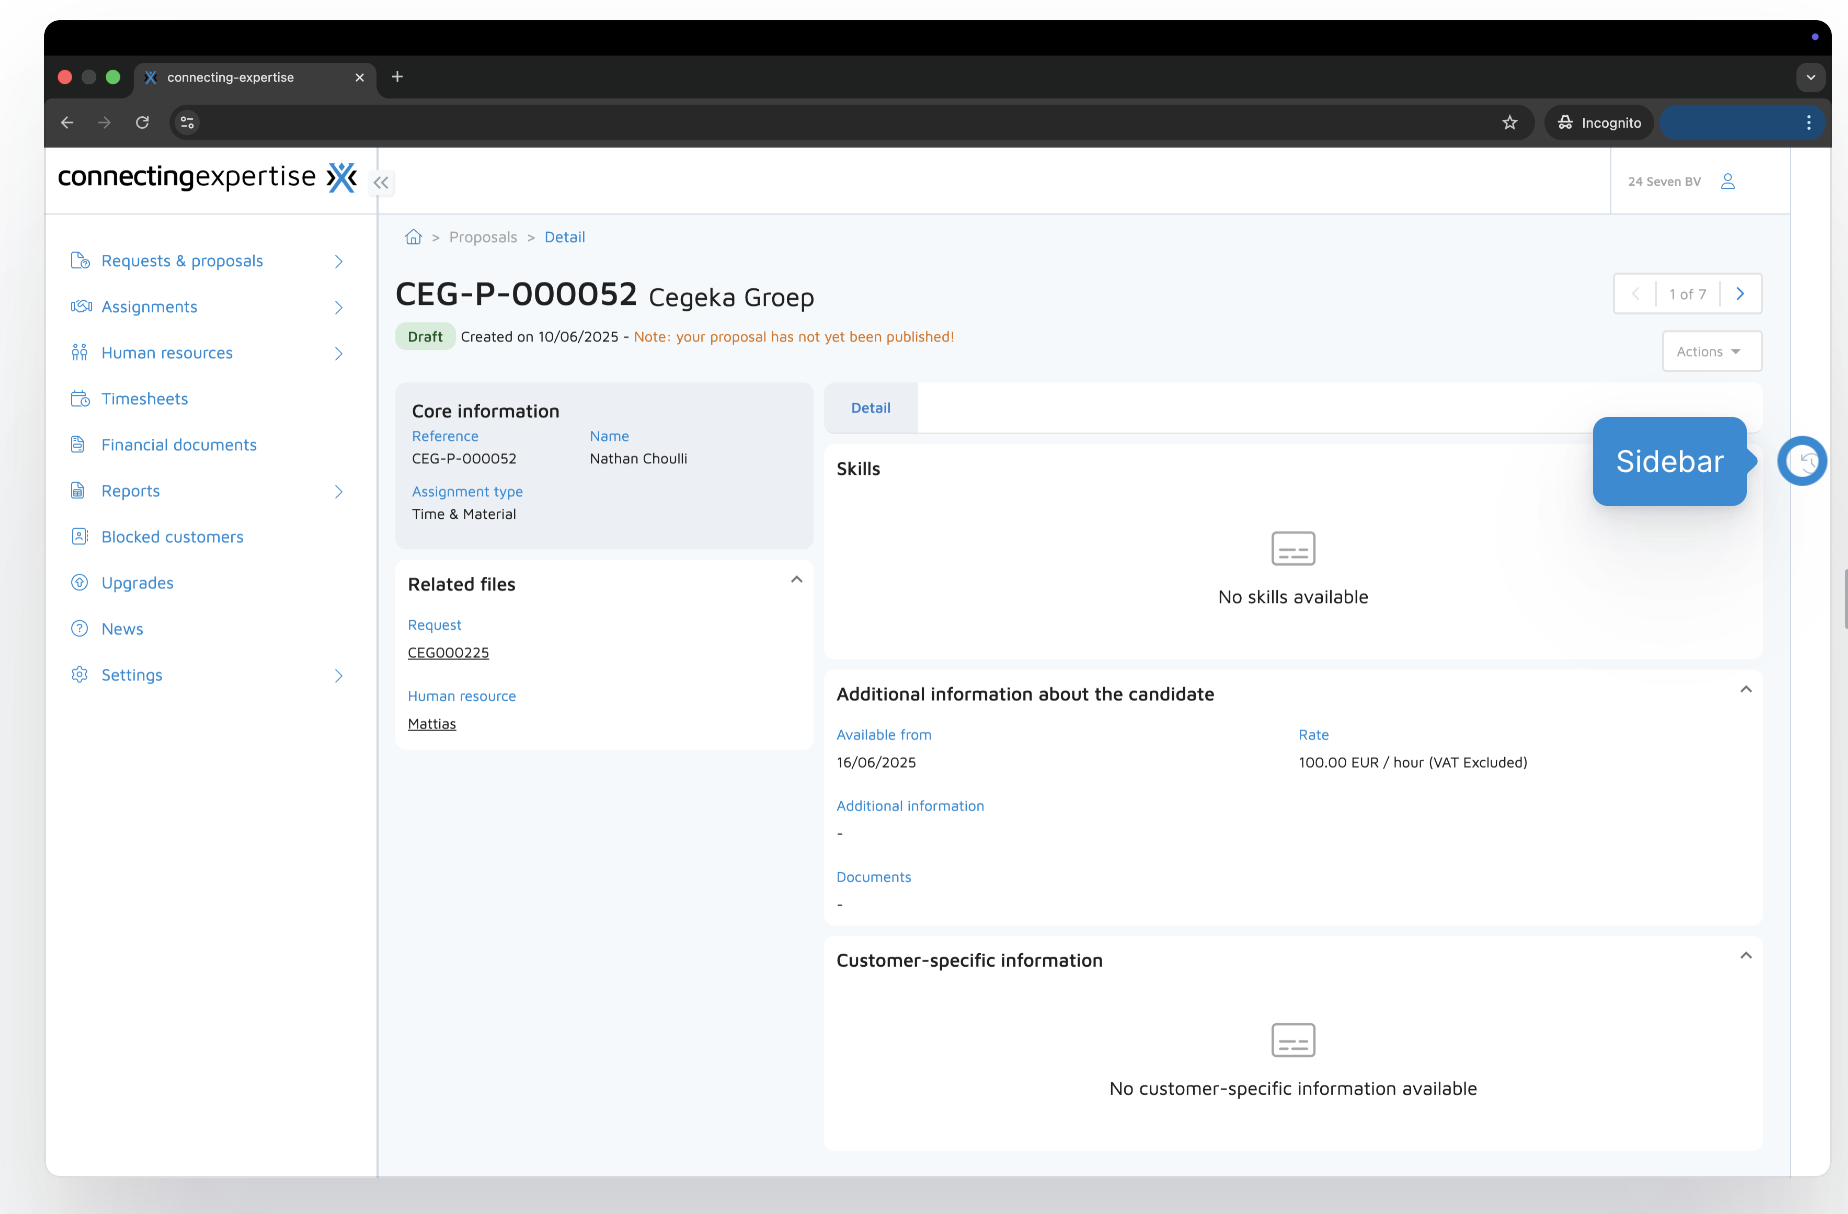Image resolution: width=1848 pixels, height=1214 pixels.
Task: Open a new browser tab
Action: [x=397, y=77]
